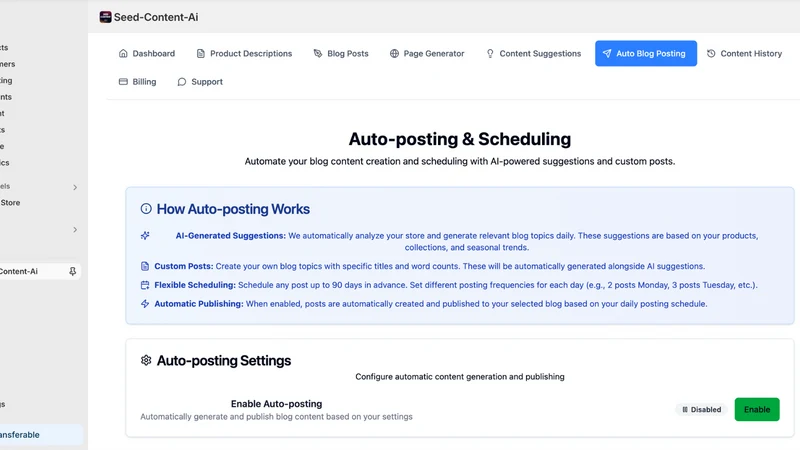Click the document icon beside Custom Posts
This screenshot has height=450, width=800.
(x=145, y=266)
